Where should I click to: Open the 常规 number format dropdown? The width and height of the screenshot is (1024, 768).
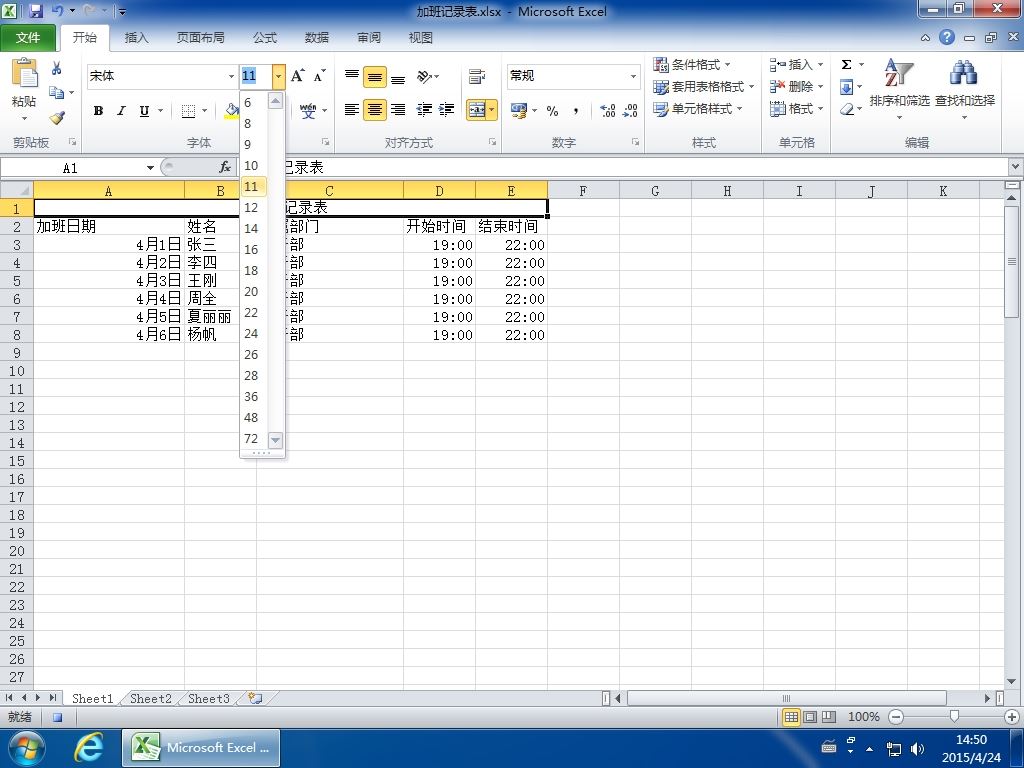point(633,76)
